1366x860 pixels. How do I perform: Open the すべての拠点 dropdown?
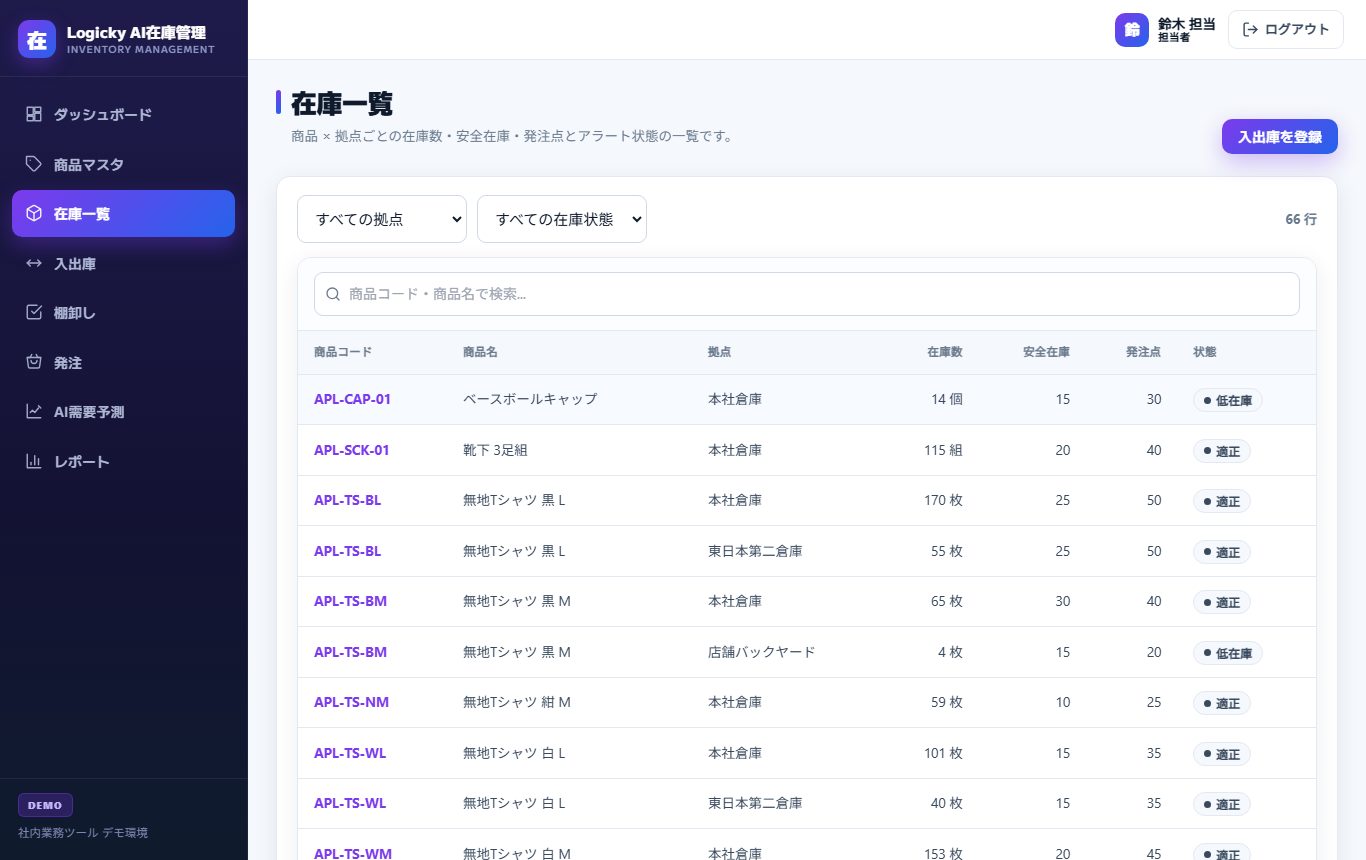[x=382, y=219]
